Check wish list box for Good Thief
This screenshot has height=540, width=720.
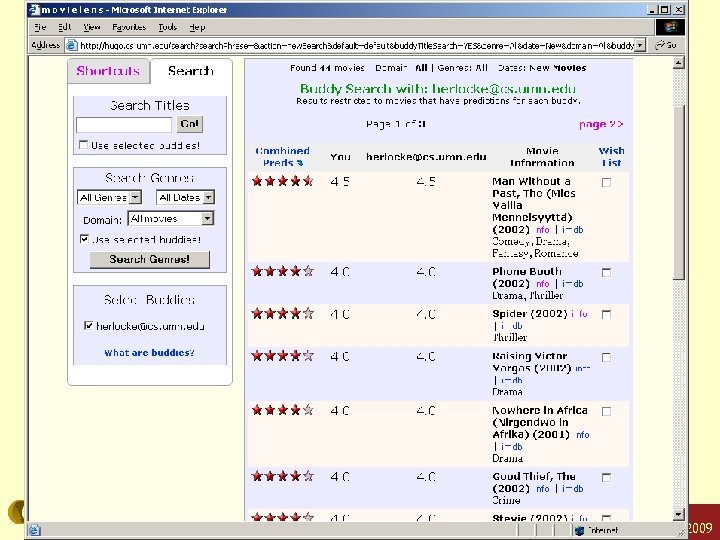606,478
